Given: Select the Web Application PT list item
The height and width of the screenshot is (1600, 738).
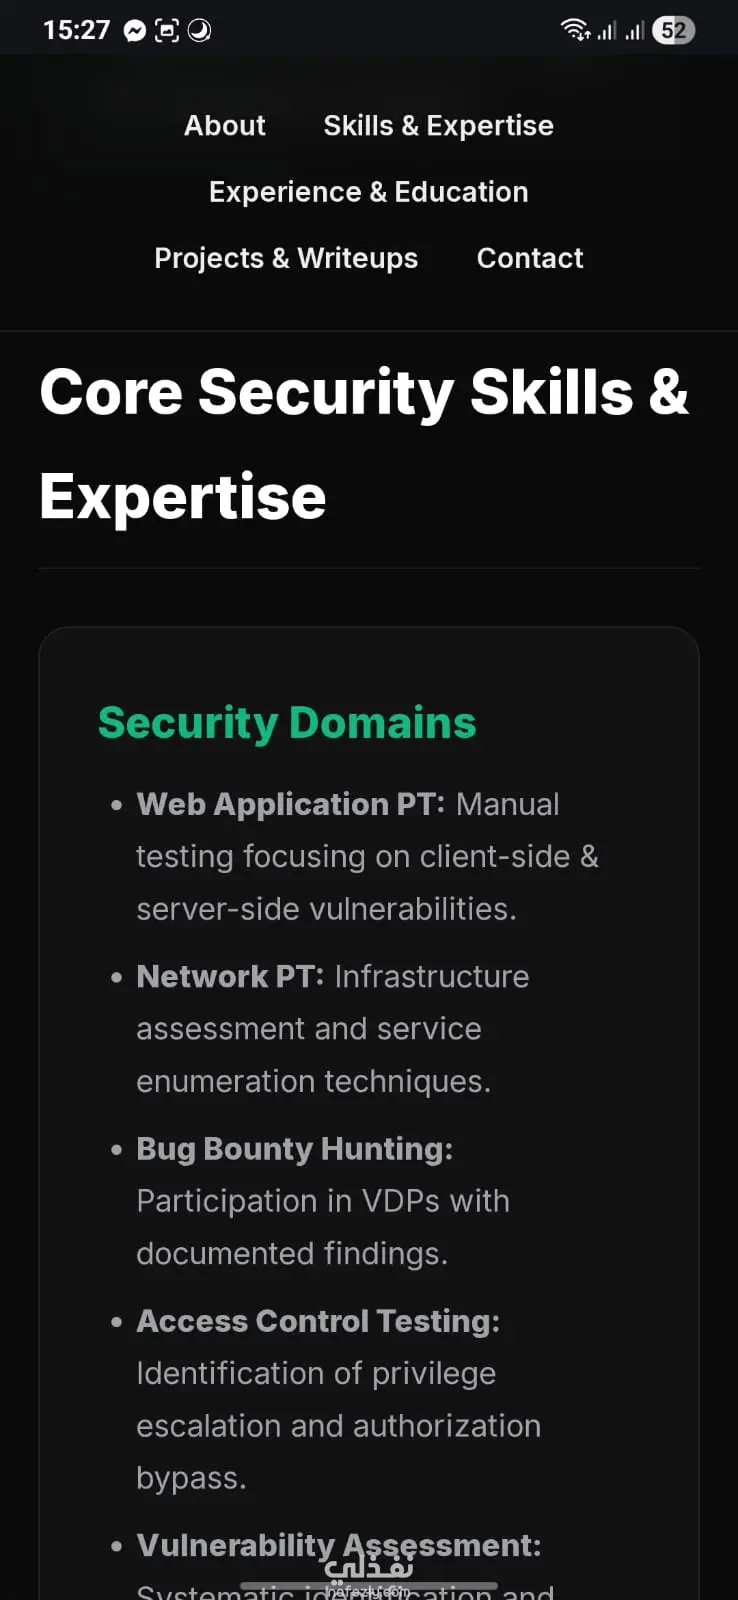Looking at the screenshot, I should pos(366,856).
